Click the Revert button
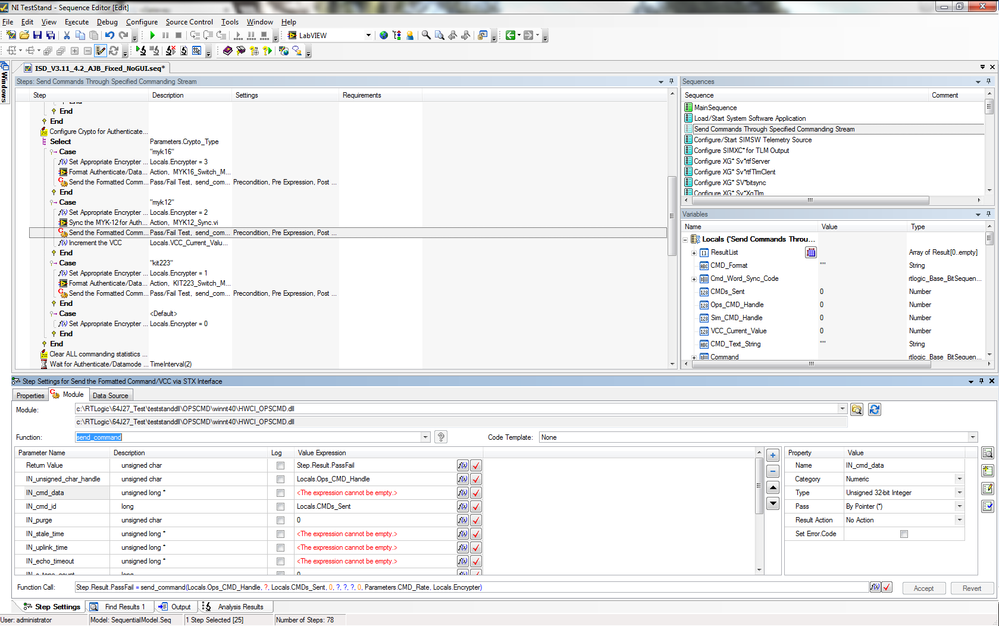The width and height of the screenshot is (999, 626). [972, 588]
